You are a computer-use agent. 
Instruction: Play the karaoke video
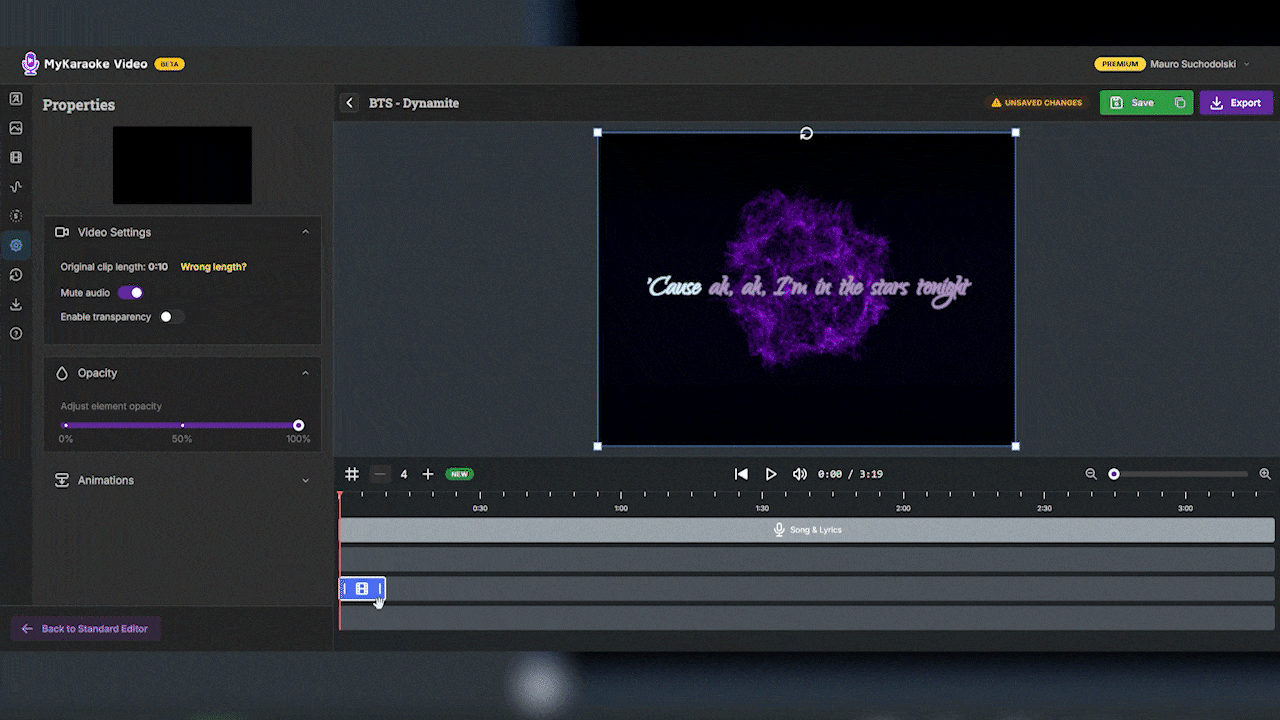(771, 474)
